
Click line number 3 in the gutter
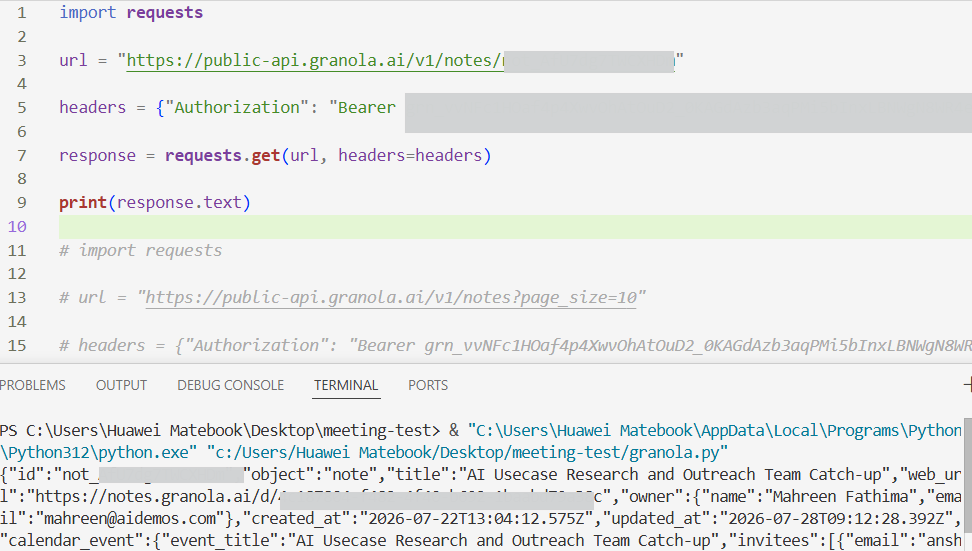(x=22, y=61)
